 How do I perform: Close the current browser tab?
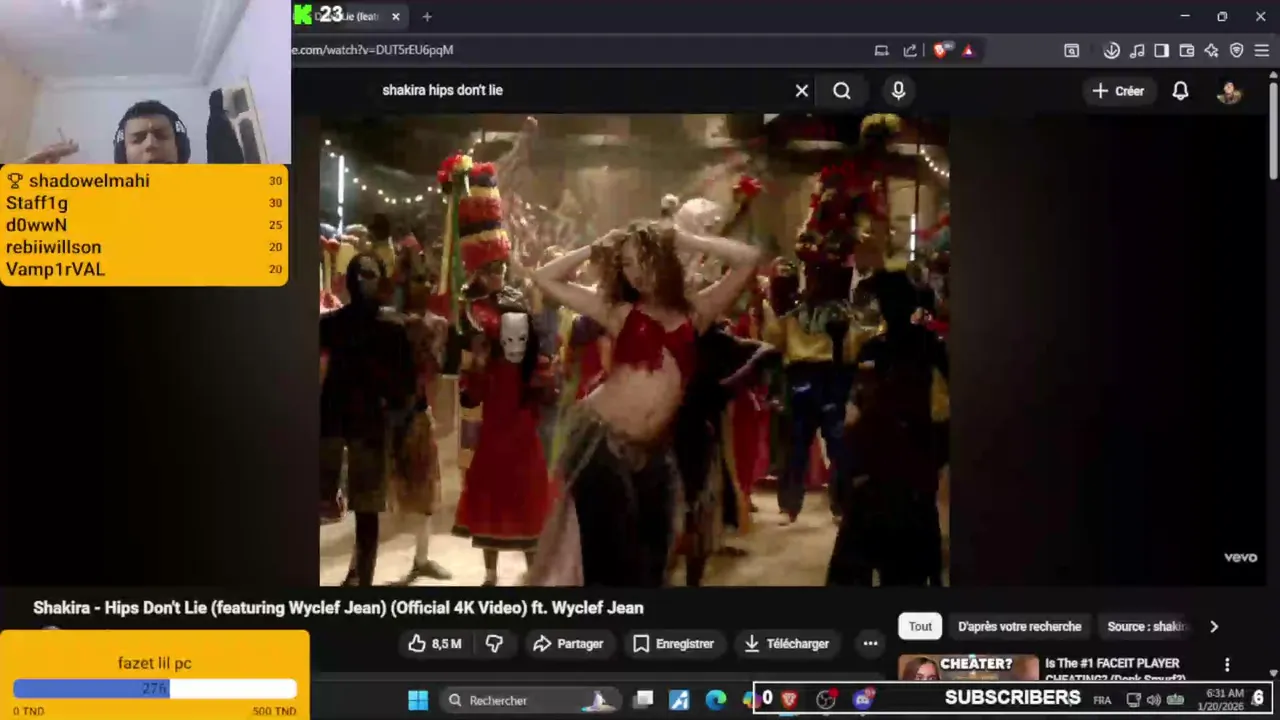(396, 17)
